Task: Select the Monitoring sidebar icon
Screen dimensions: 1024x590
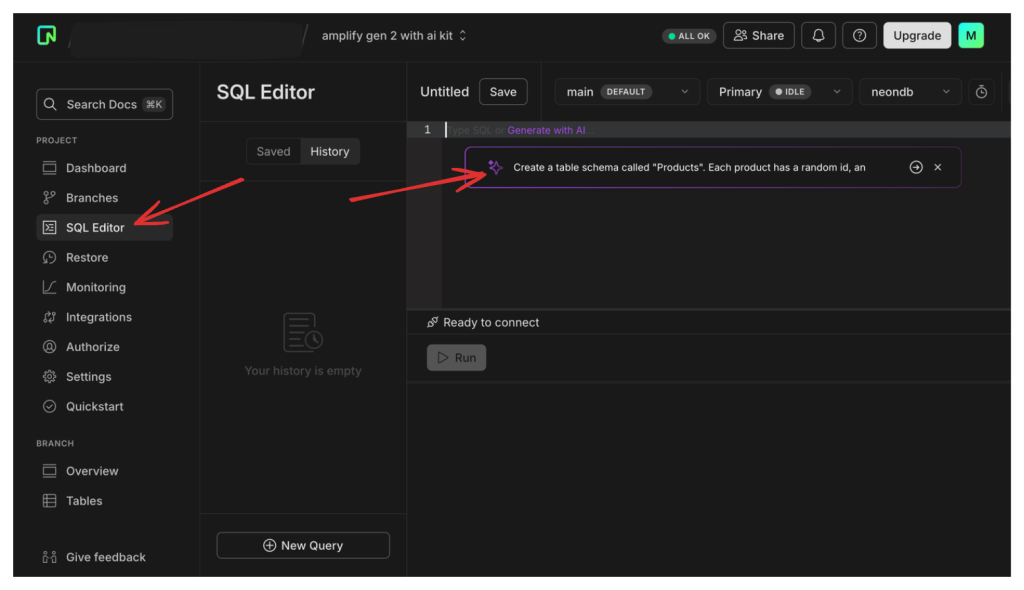Action: (51, 287)
